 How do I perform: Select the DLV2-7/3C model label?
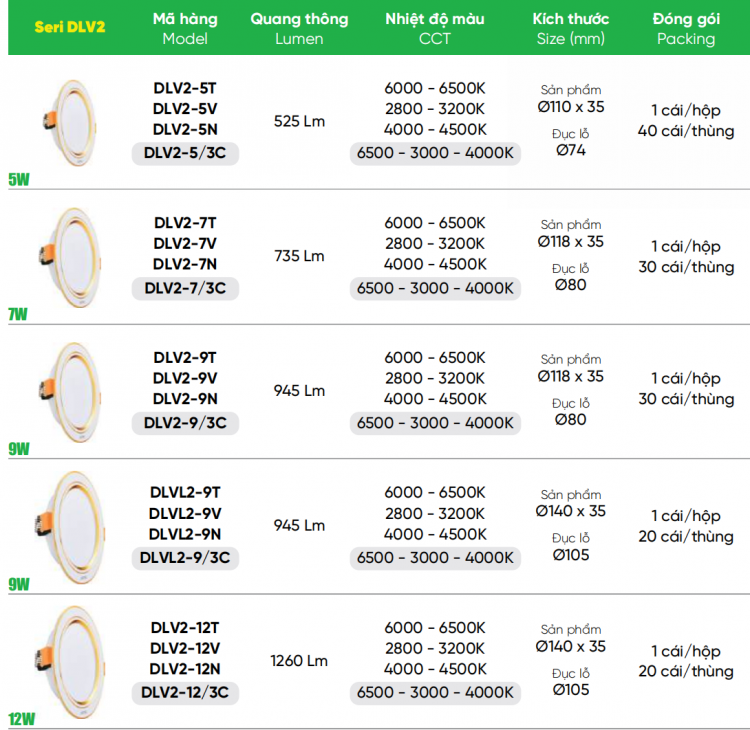click(x=185, y=288)
